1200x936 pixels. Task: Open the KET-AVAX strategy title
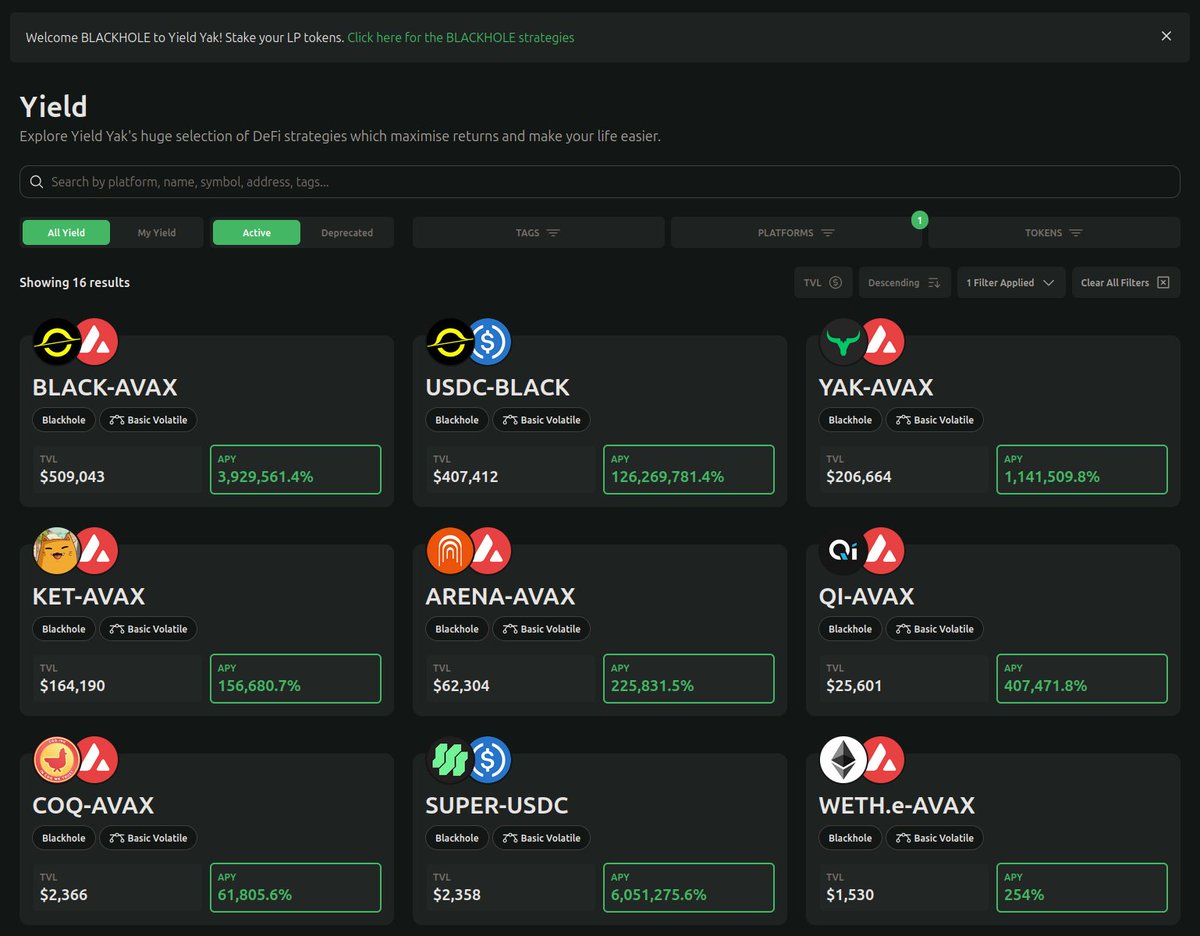coord(89,596)
